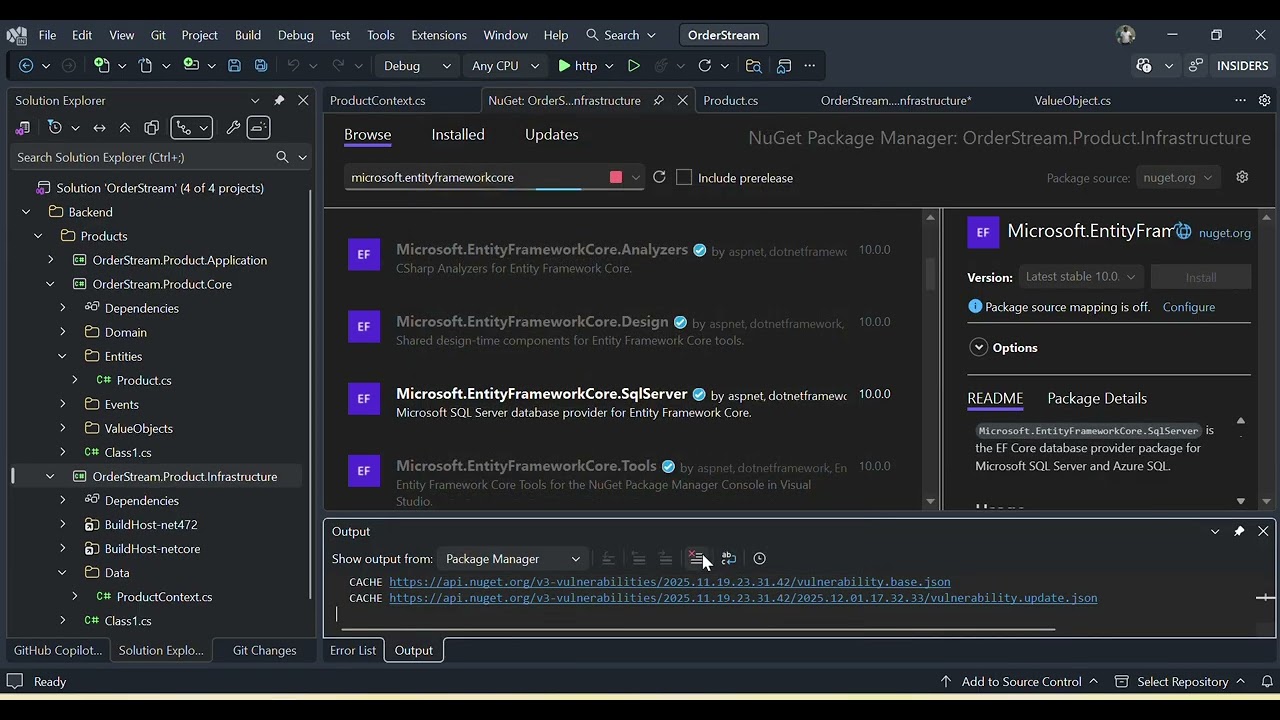Open the Build menu
This screenshot has height=720, width=1280.
click(x=248, y=35)
